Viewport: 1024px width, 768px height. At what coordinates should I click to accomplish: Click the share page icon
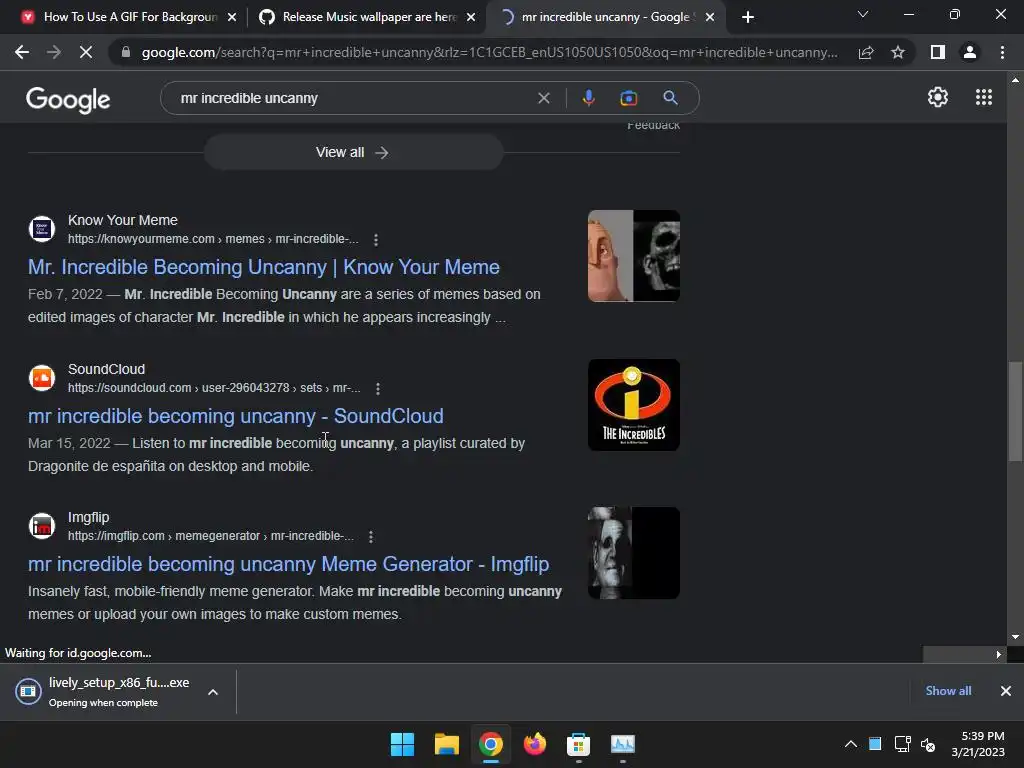click(866, 52)
